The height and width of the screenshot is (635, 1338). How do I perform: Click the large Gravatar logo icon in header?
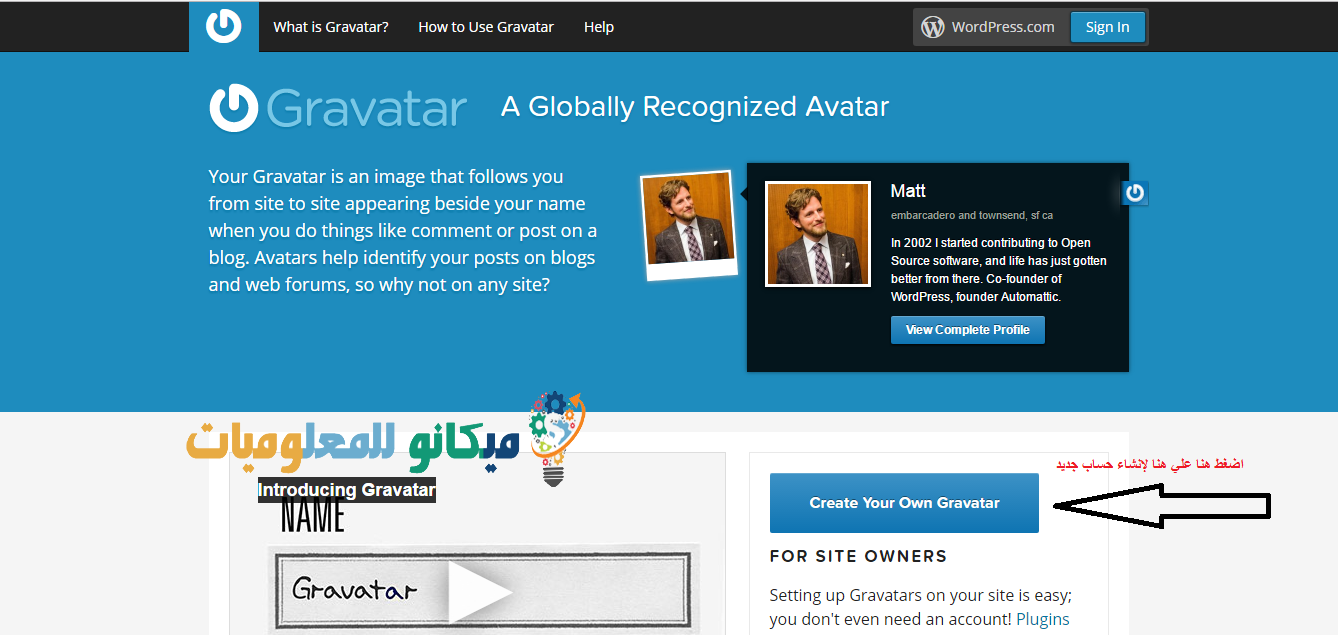pyautogui.click(x=234, y=107)
